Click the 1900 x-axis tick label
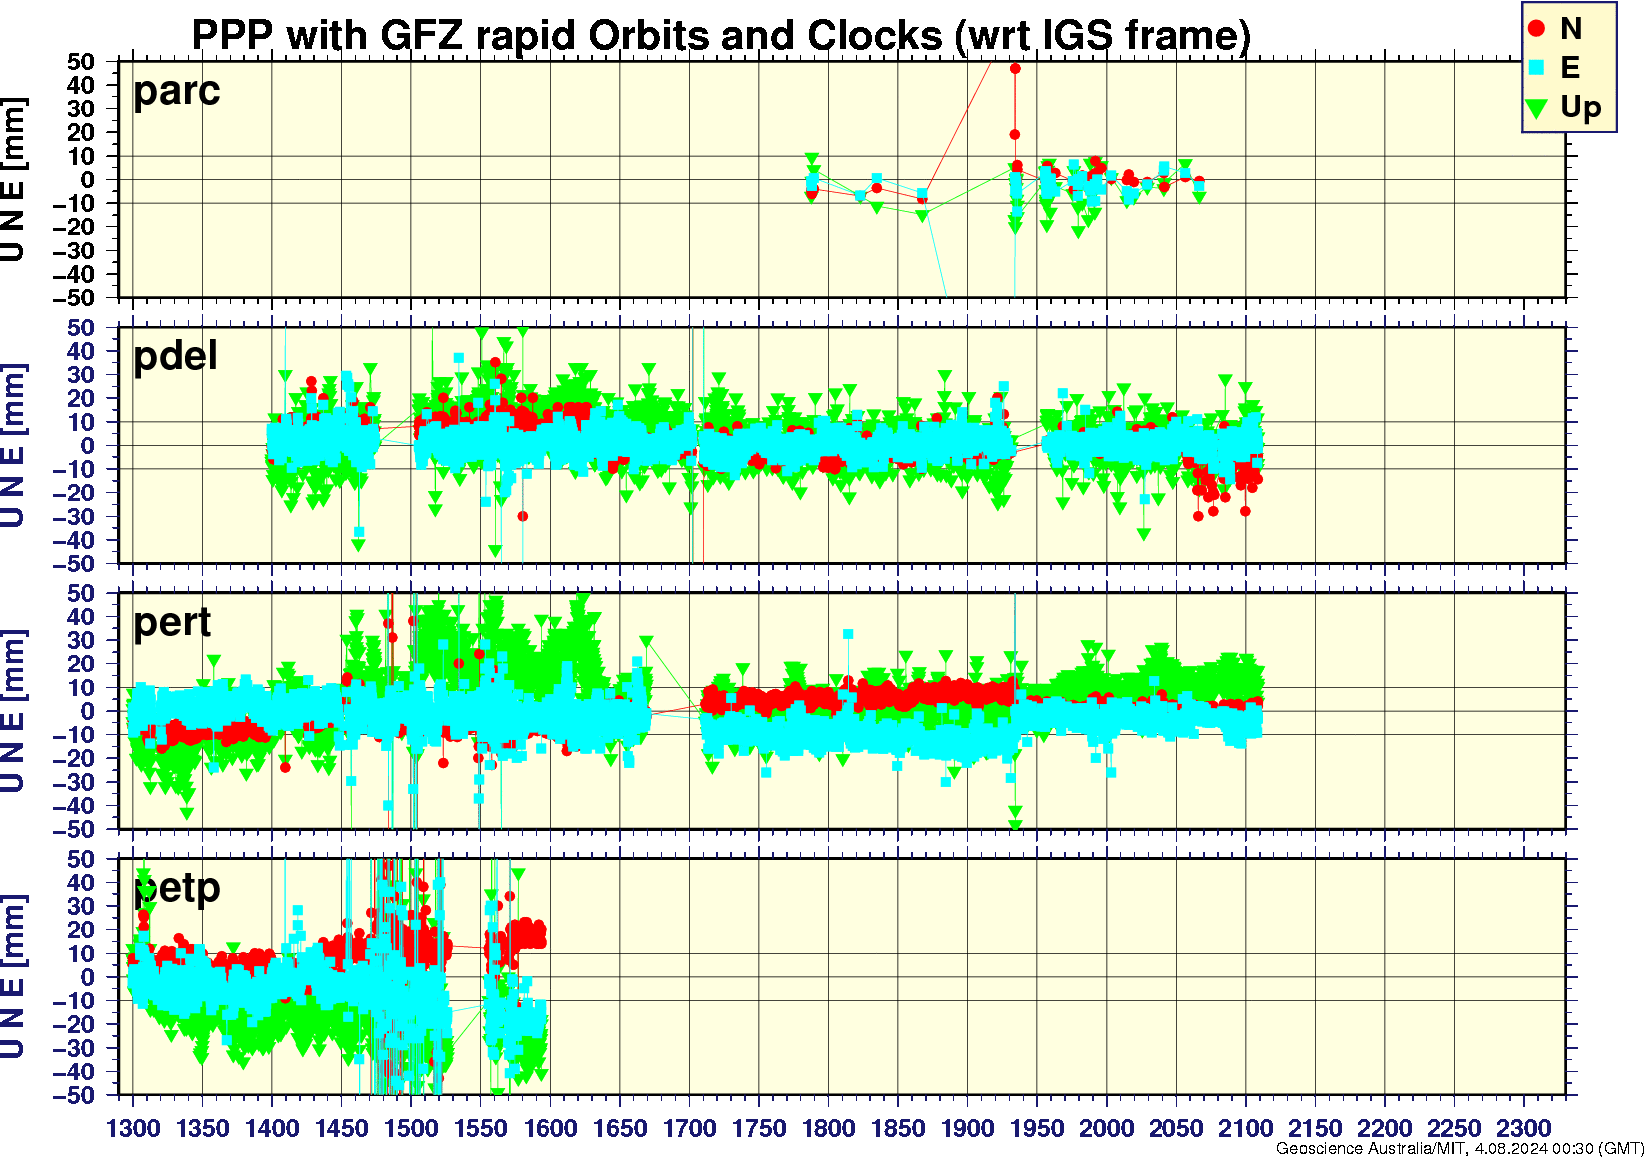 [967, 1128]
